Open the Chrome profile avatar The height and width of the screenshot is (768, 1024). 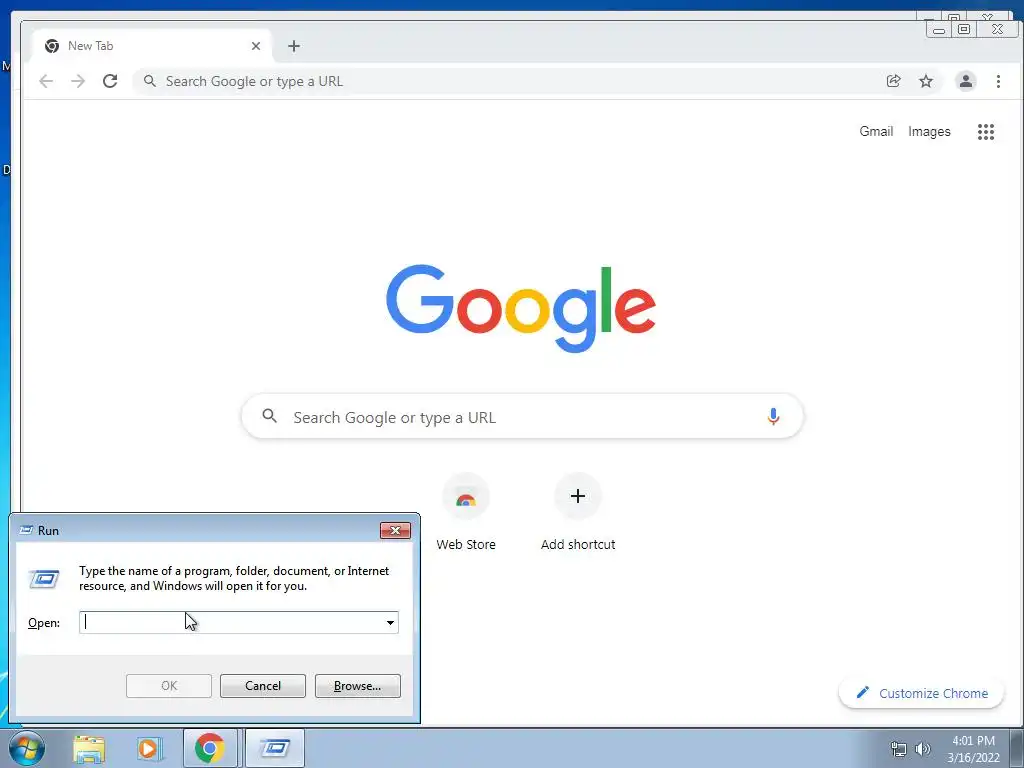pos(966,81)
